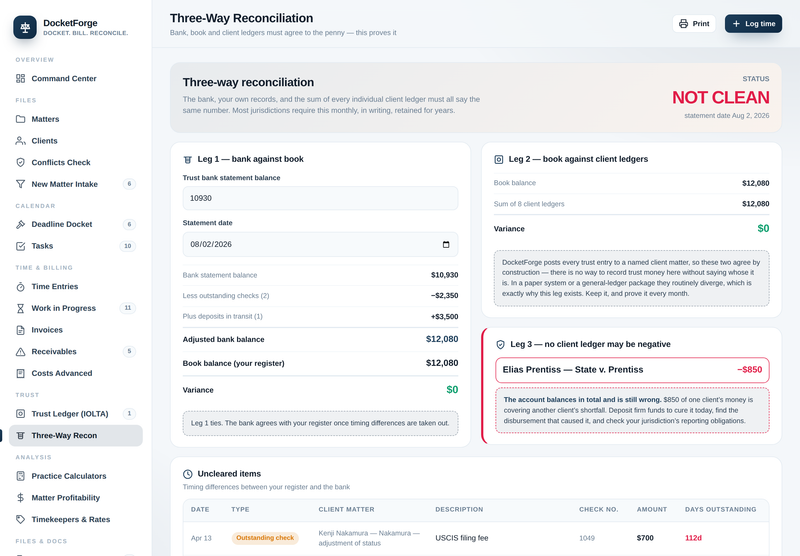Click the Costs Advanced receipt icon
The width and height of the screenshot is (800, 556).
[20, 373]
